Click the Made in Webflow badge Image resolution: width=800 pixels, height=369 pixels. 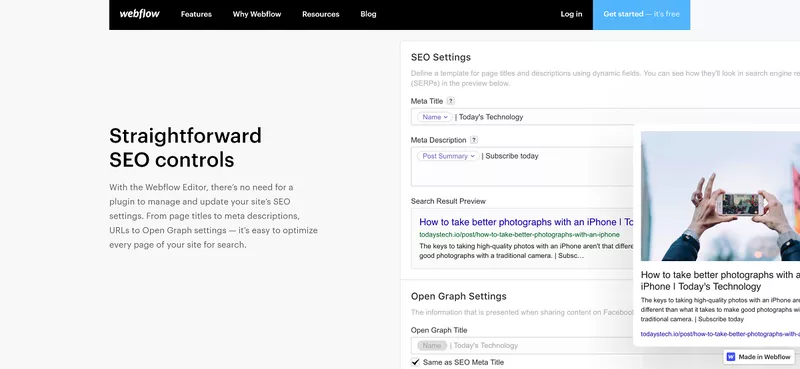[759, 357]
